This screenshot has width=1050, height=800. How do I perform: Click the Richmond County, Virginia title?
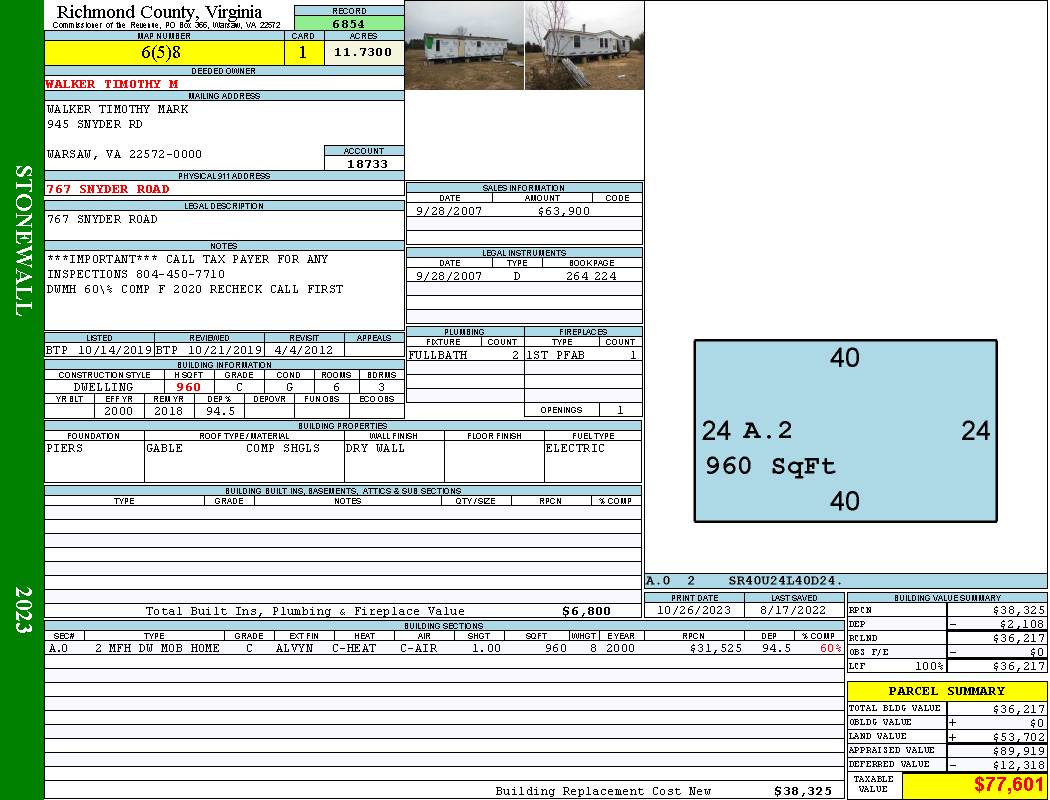click(x=159, y=12)
